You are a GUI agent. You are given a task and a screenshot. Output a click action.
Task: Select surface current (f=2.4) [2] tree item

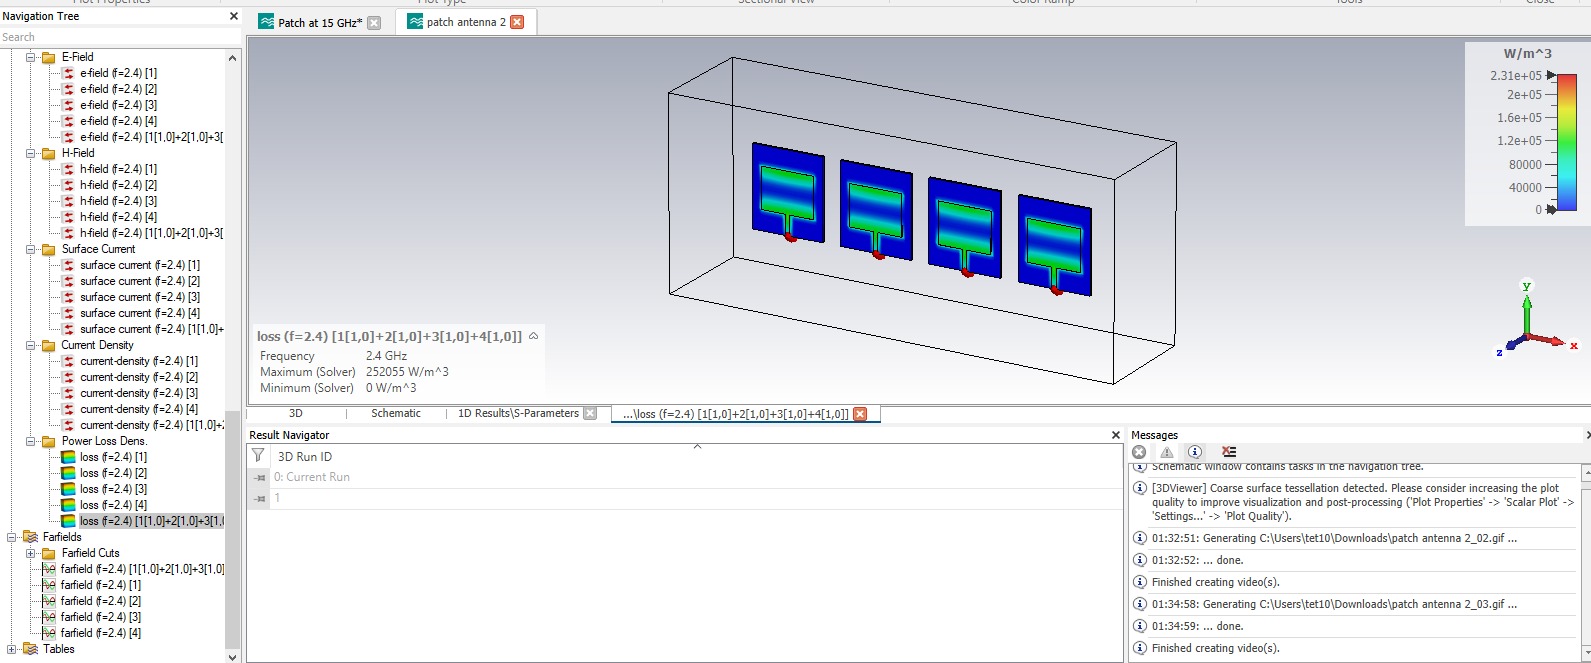pos(139,281)
